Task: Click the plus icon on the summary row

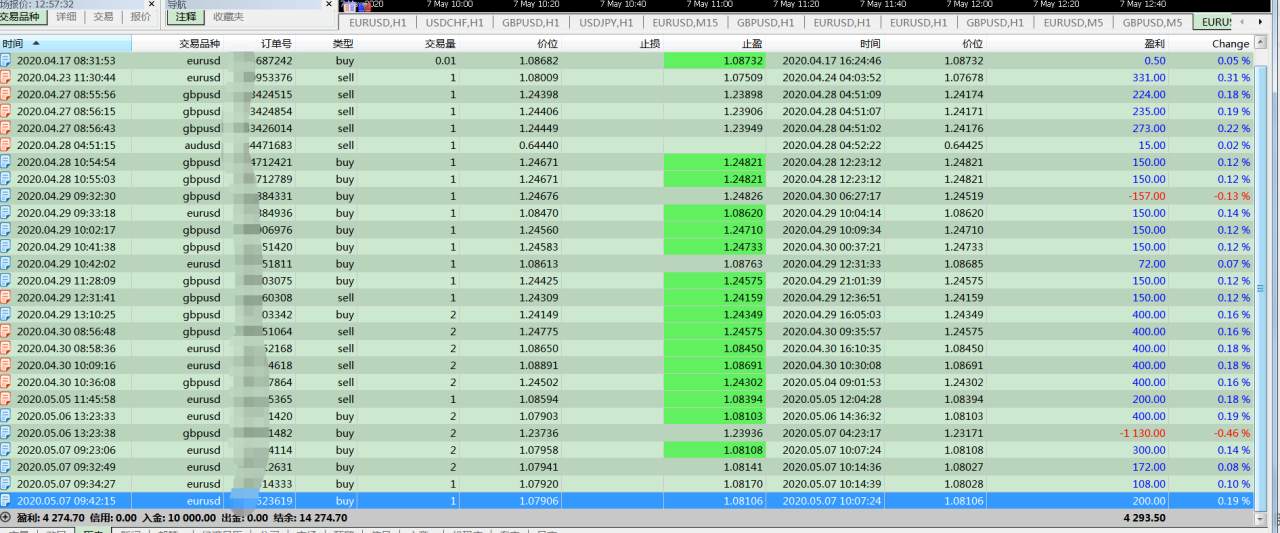Action: pos(6,518)
